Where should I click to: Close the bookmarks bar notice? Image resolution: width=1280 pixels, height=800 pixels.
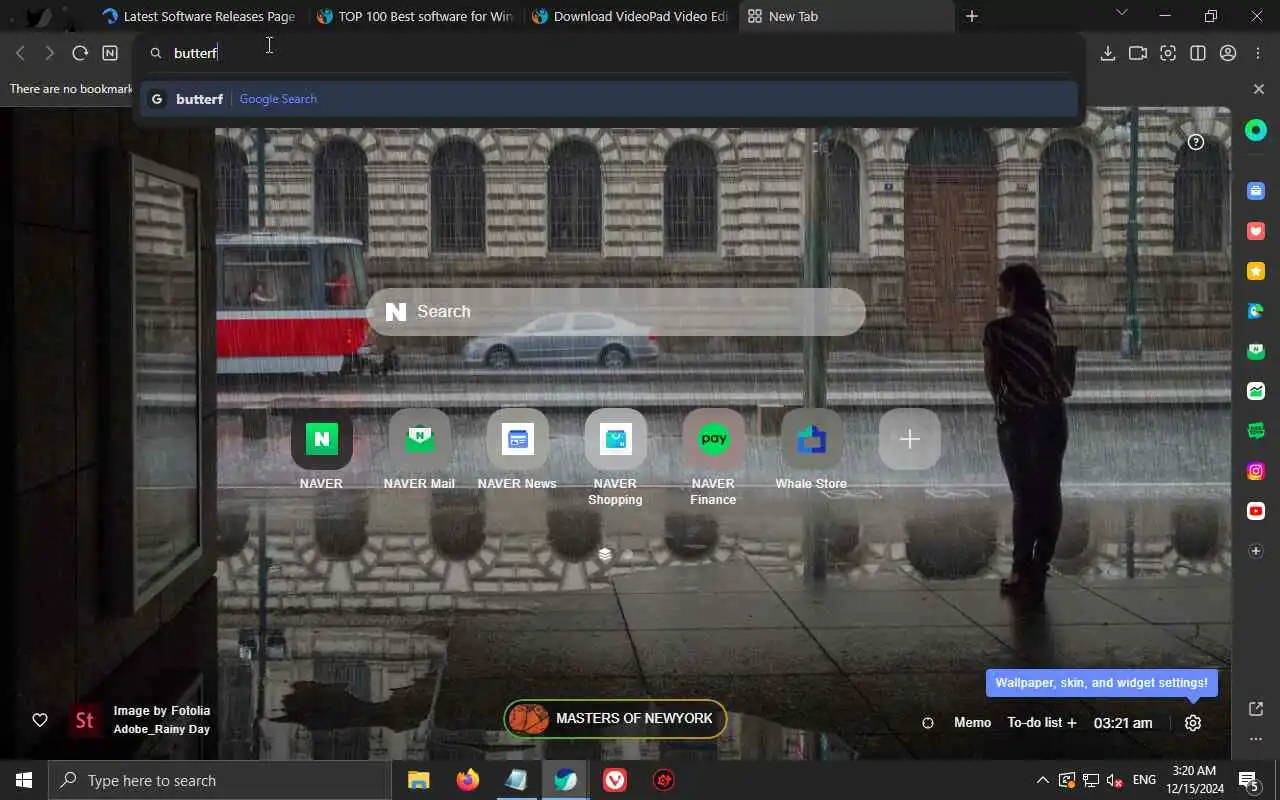(x=1258, y=89)
